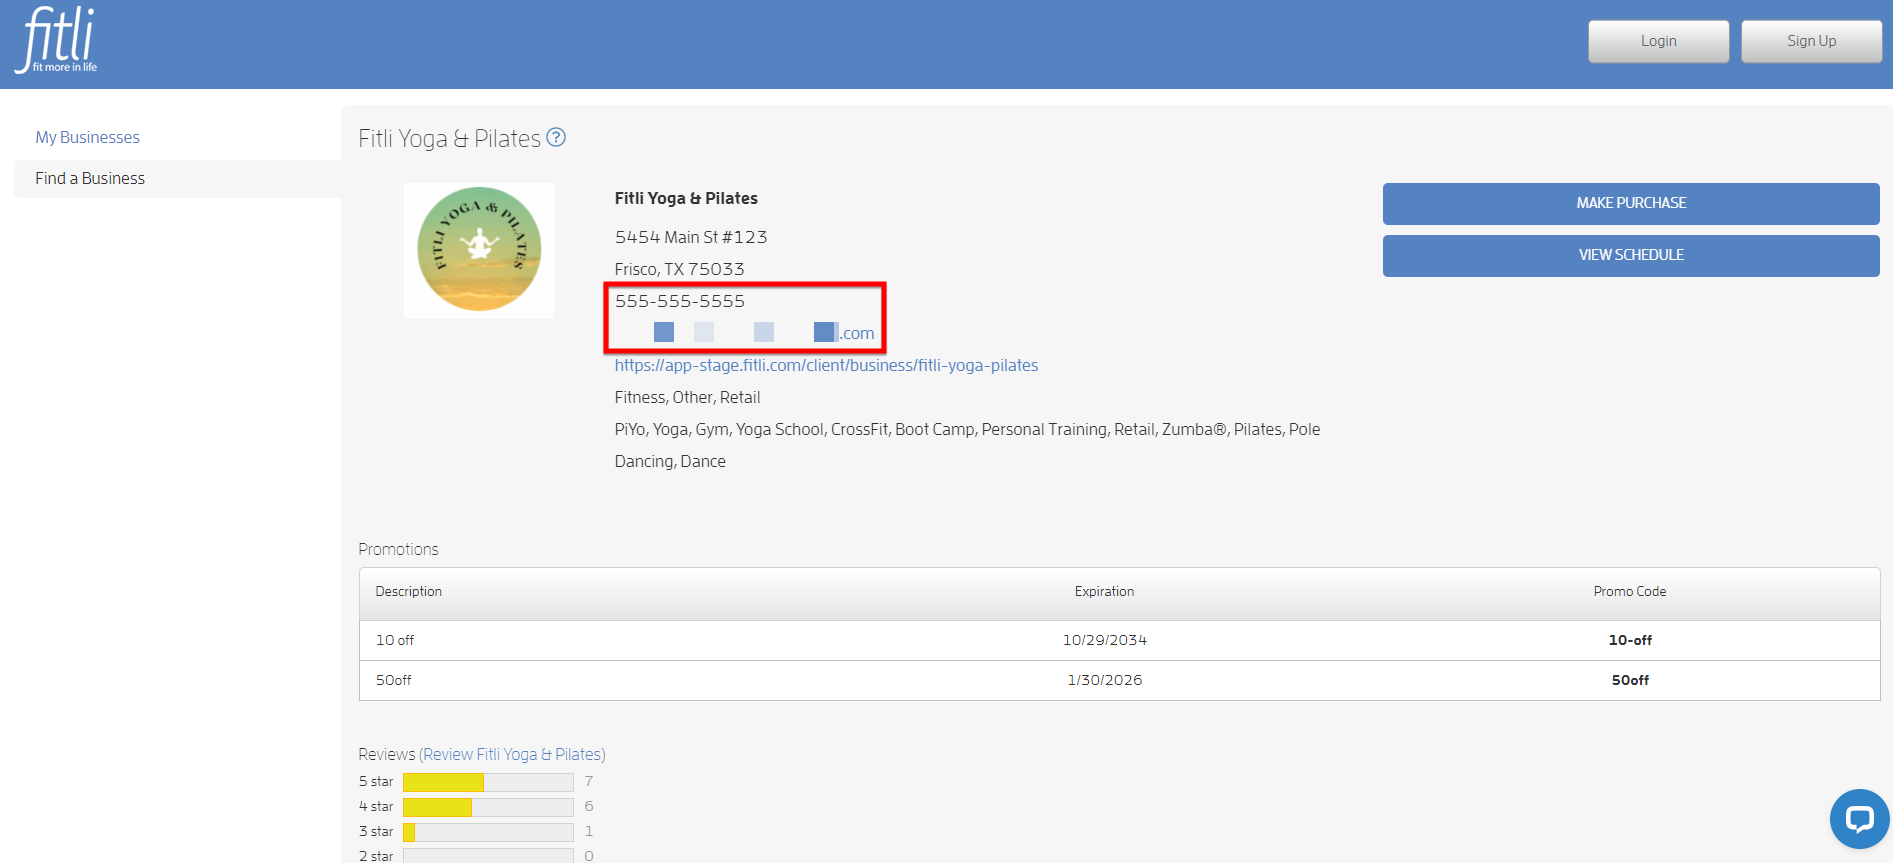Click the 3 star rating bar
The image size is (1893, 863).
[488, 832]
